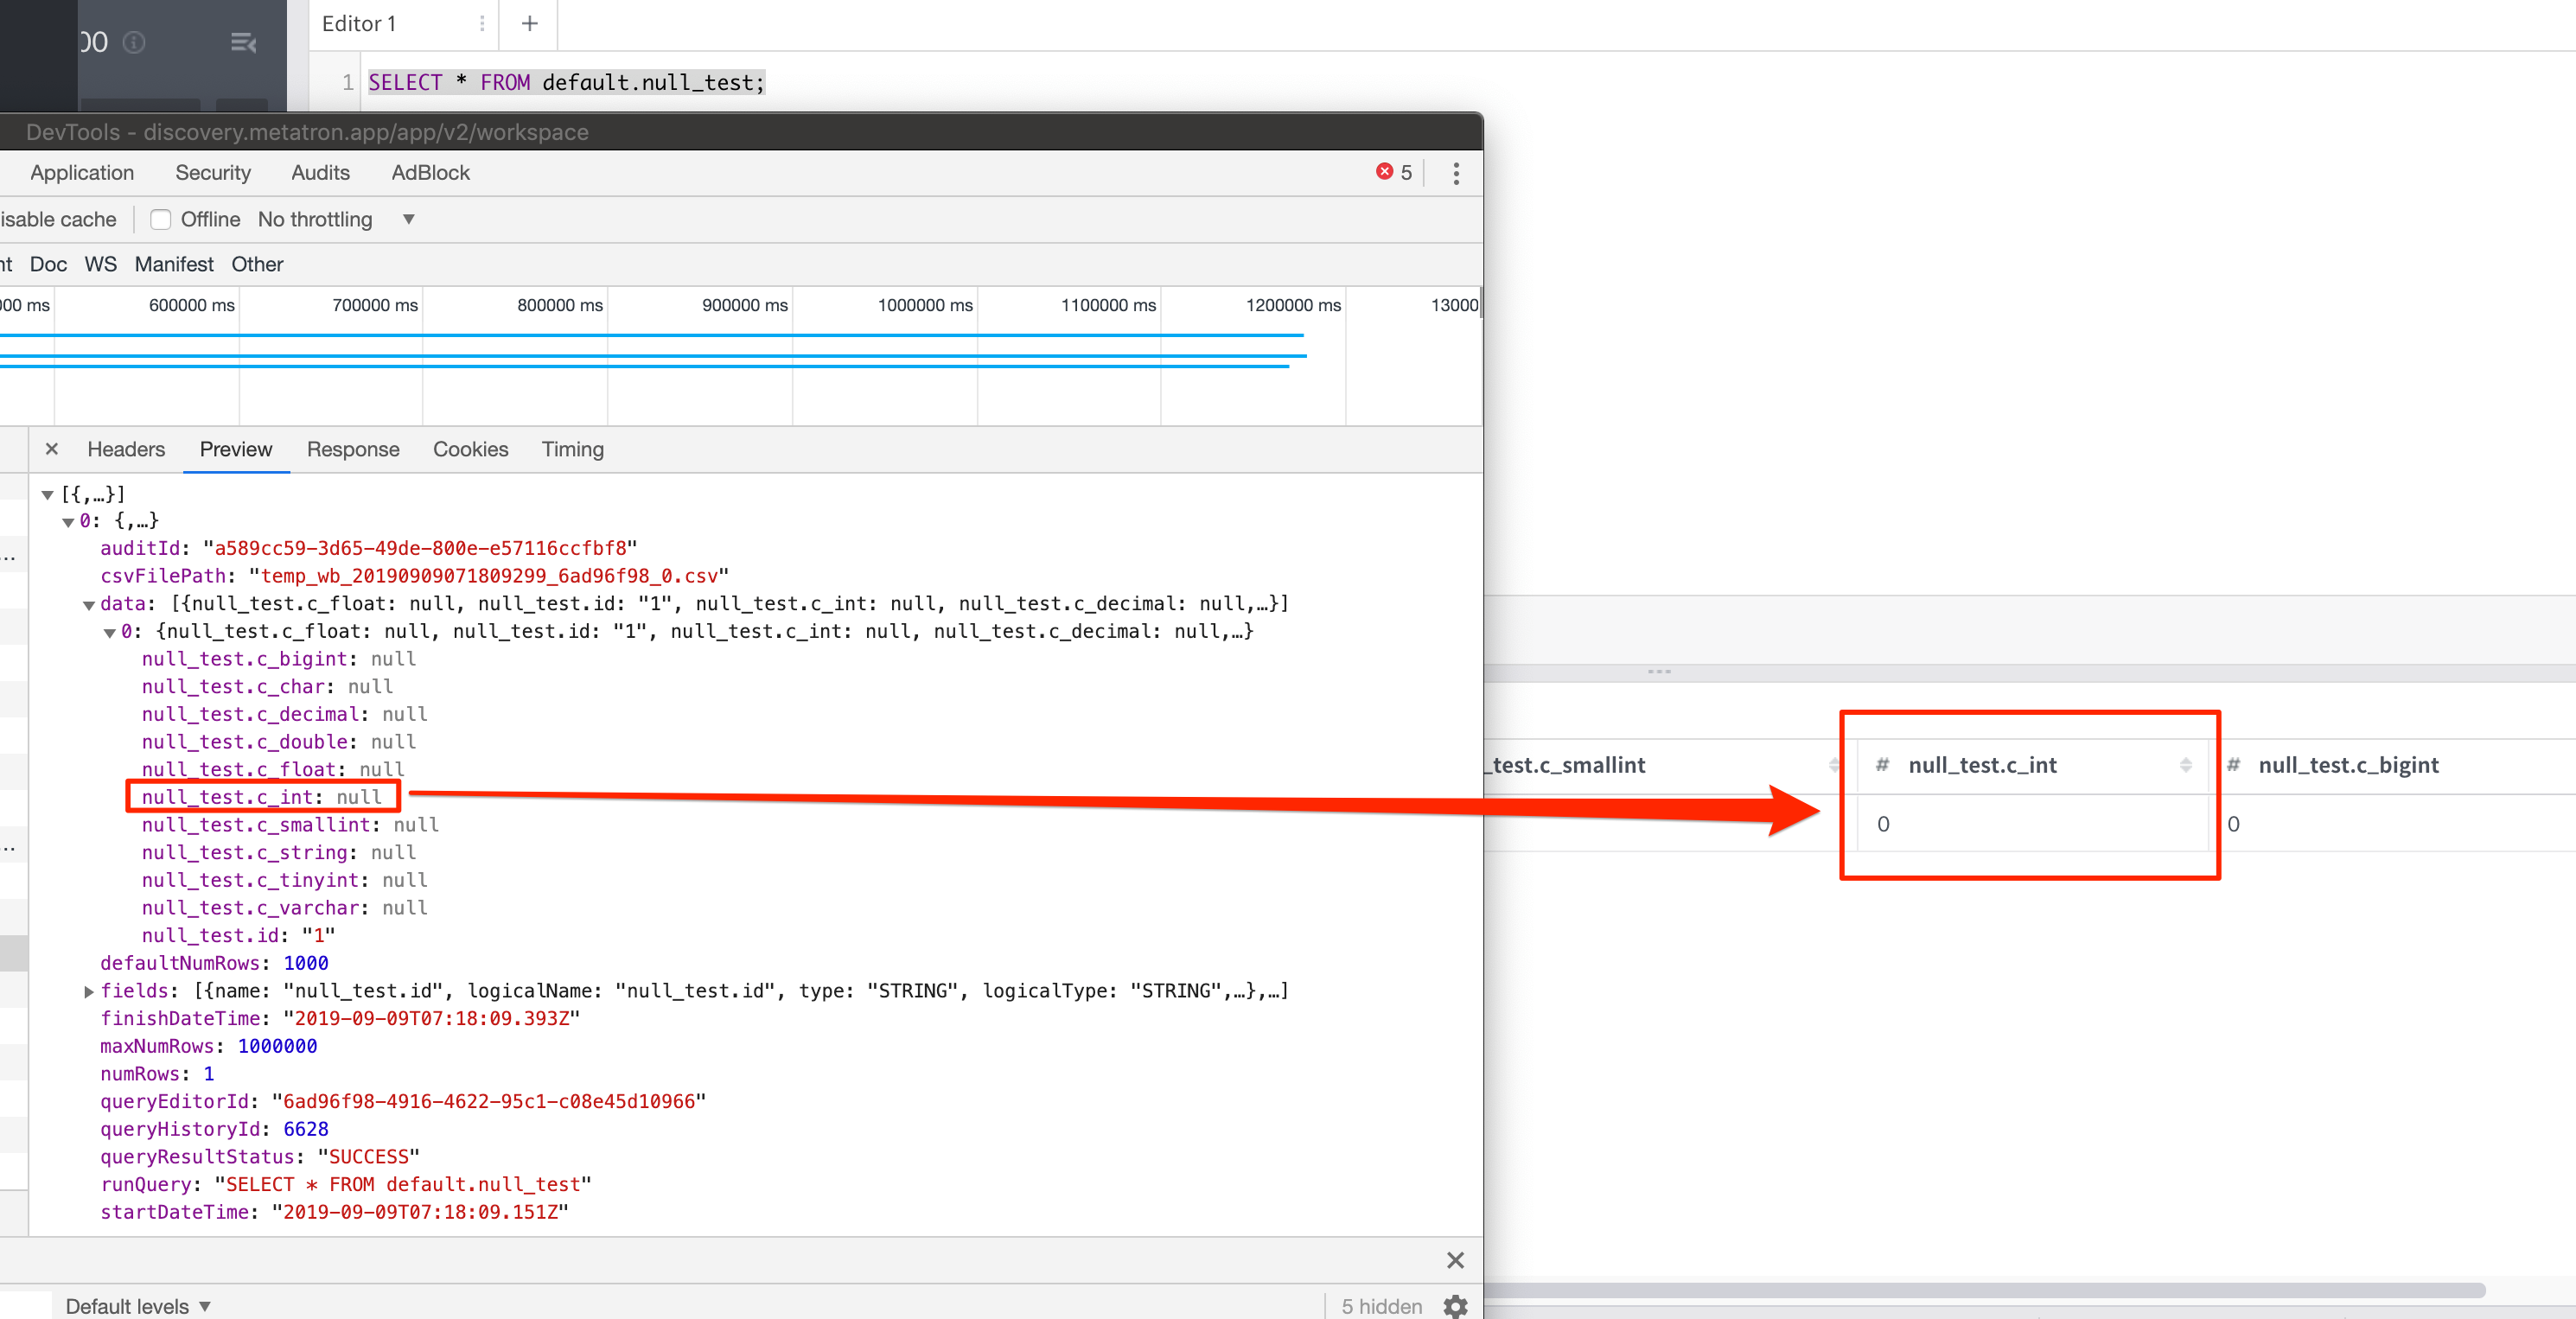The height and width of the screenshot is (1319, 2576).
Task: Expand the fields array in the JSON preview
Action: [88, 991]
